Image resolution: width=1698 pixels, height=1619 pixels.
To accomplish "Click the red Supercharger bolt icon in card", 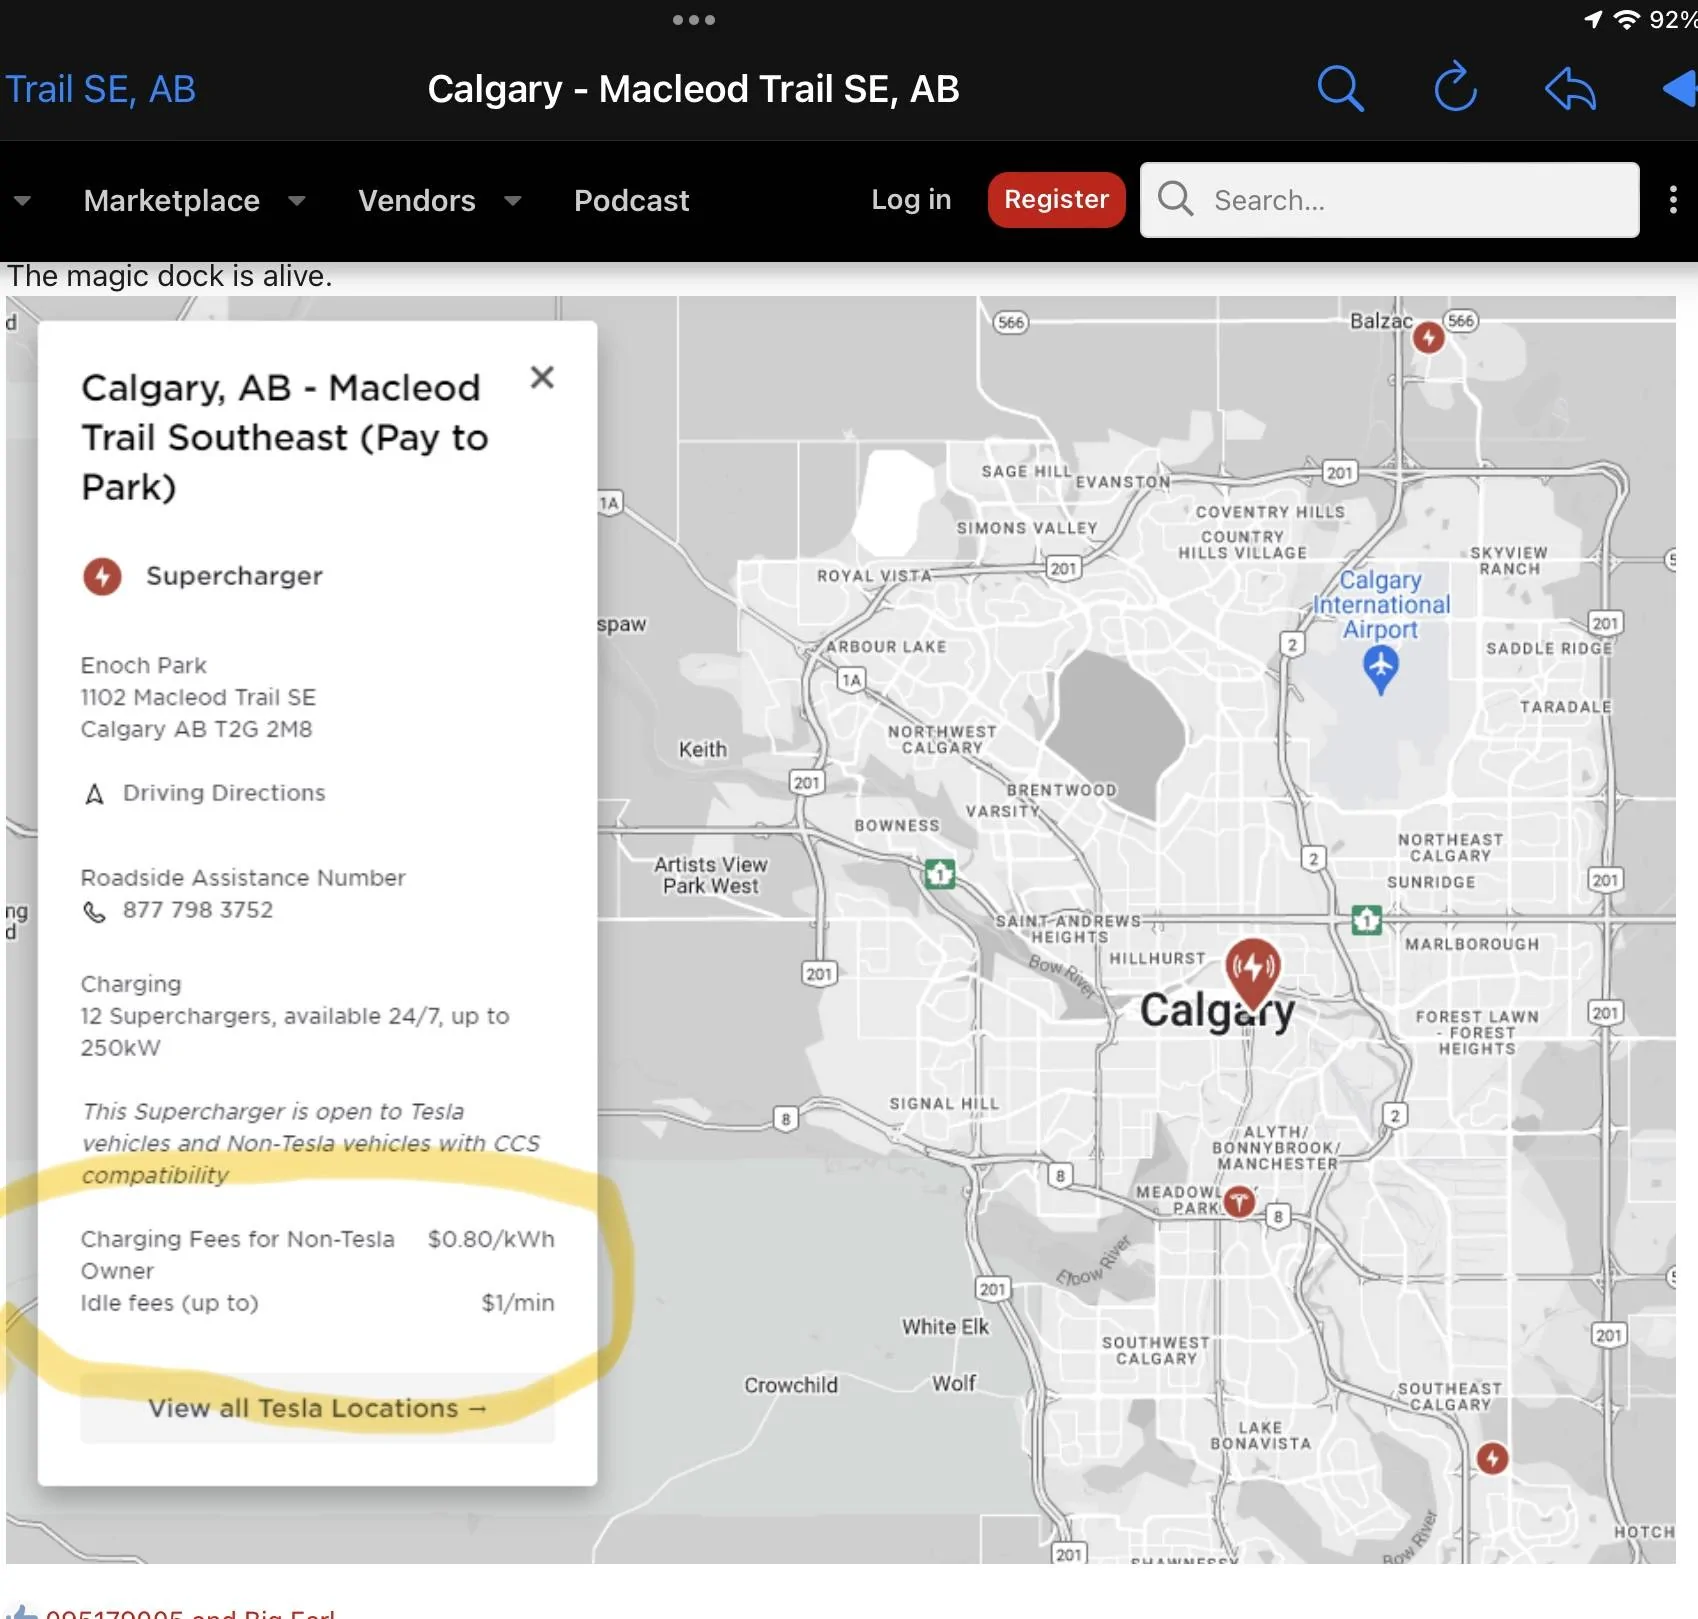I will (102, 576).
